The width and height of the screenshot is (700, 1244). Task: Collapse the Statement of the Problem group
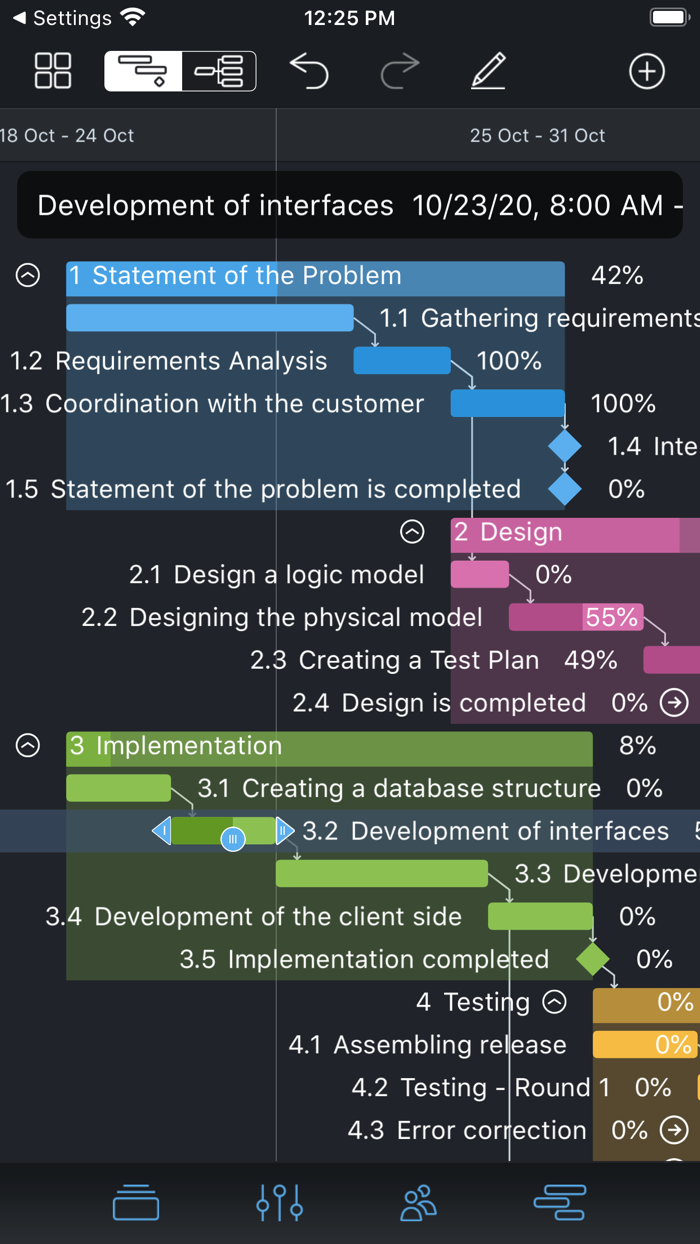point(28,276)
